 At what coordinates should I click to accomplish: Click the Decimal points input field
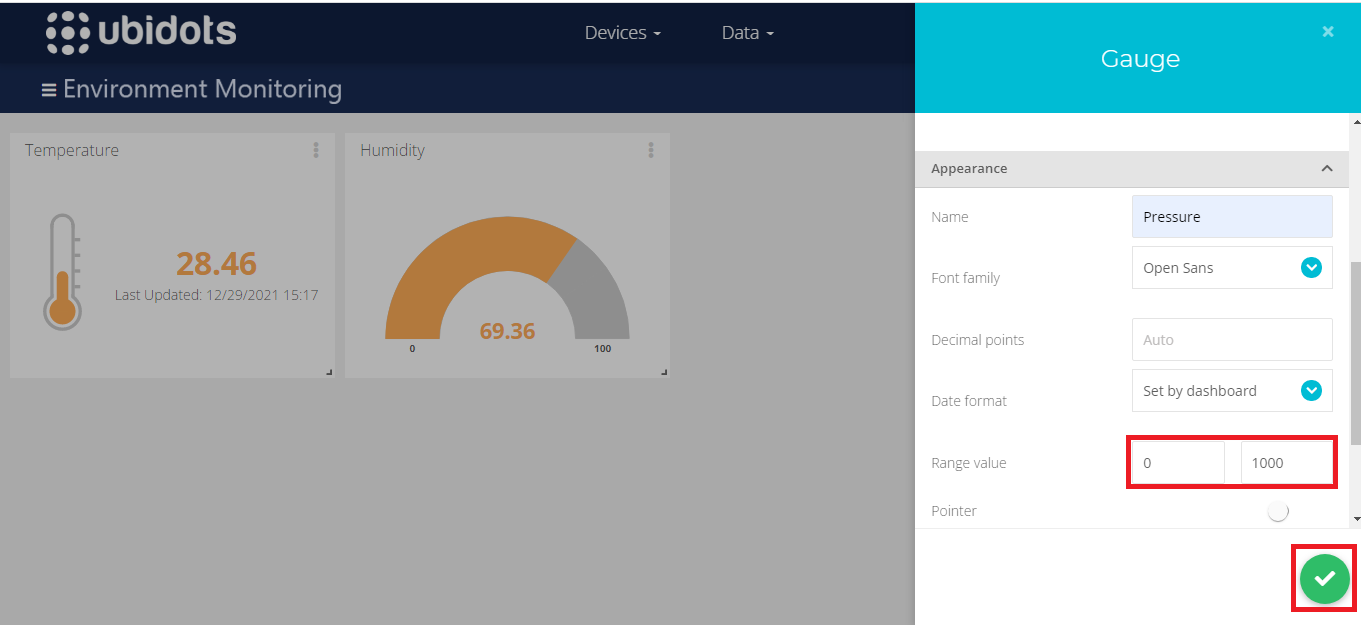(x=1232, y=340)
